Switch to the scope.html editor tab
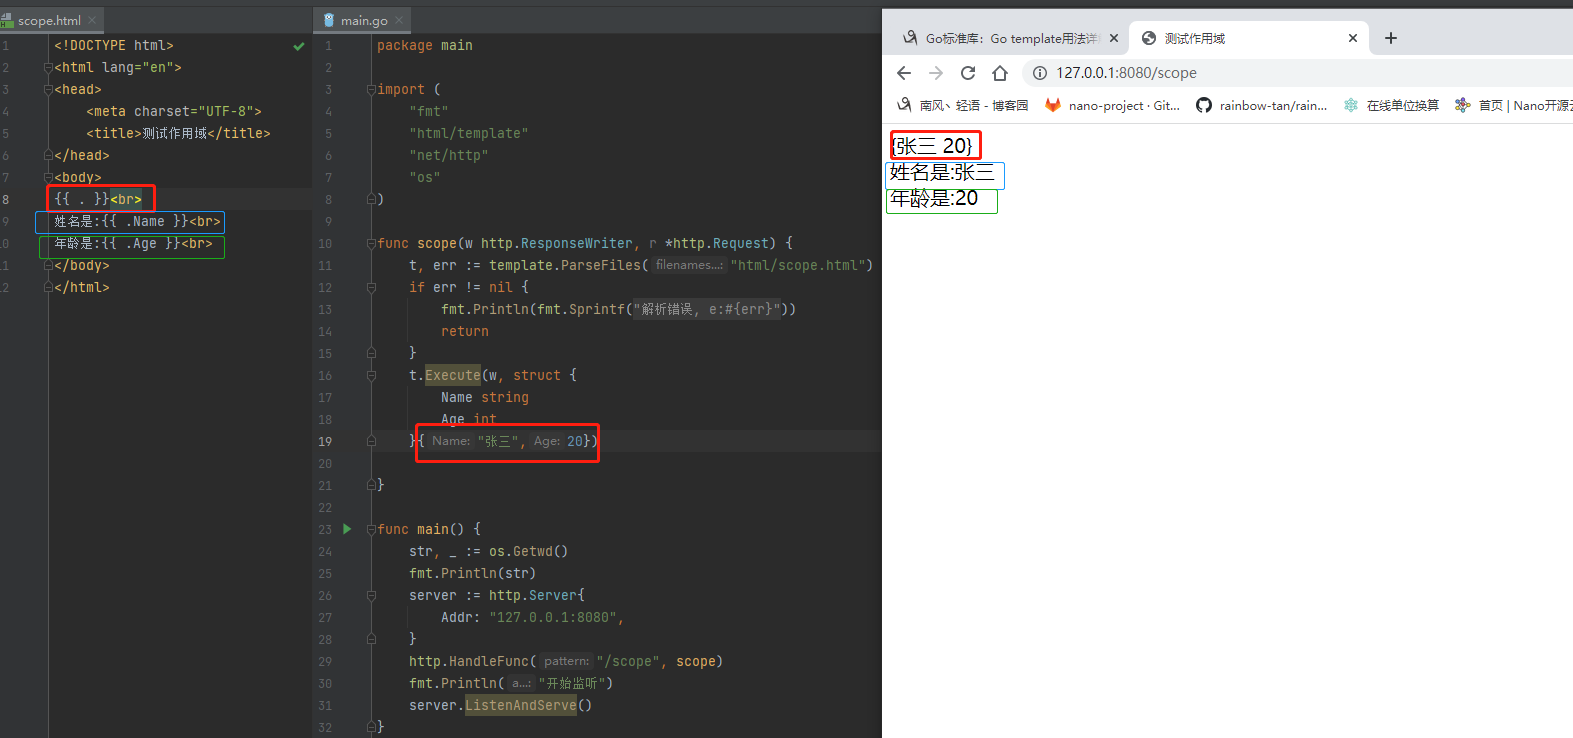This screenshot has height=738, width=1573. pos(48,20)
